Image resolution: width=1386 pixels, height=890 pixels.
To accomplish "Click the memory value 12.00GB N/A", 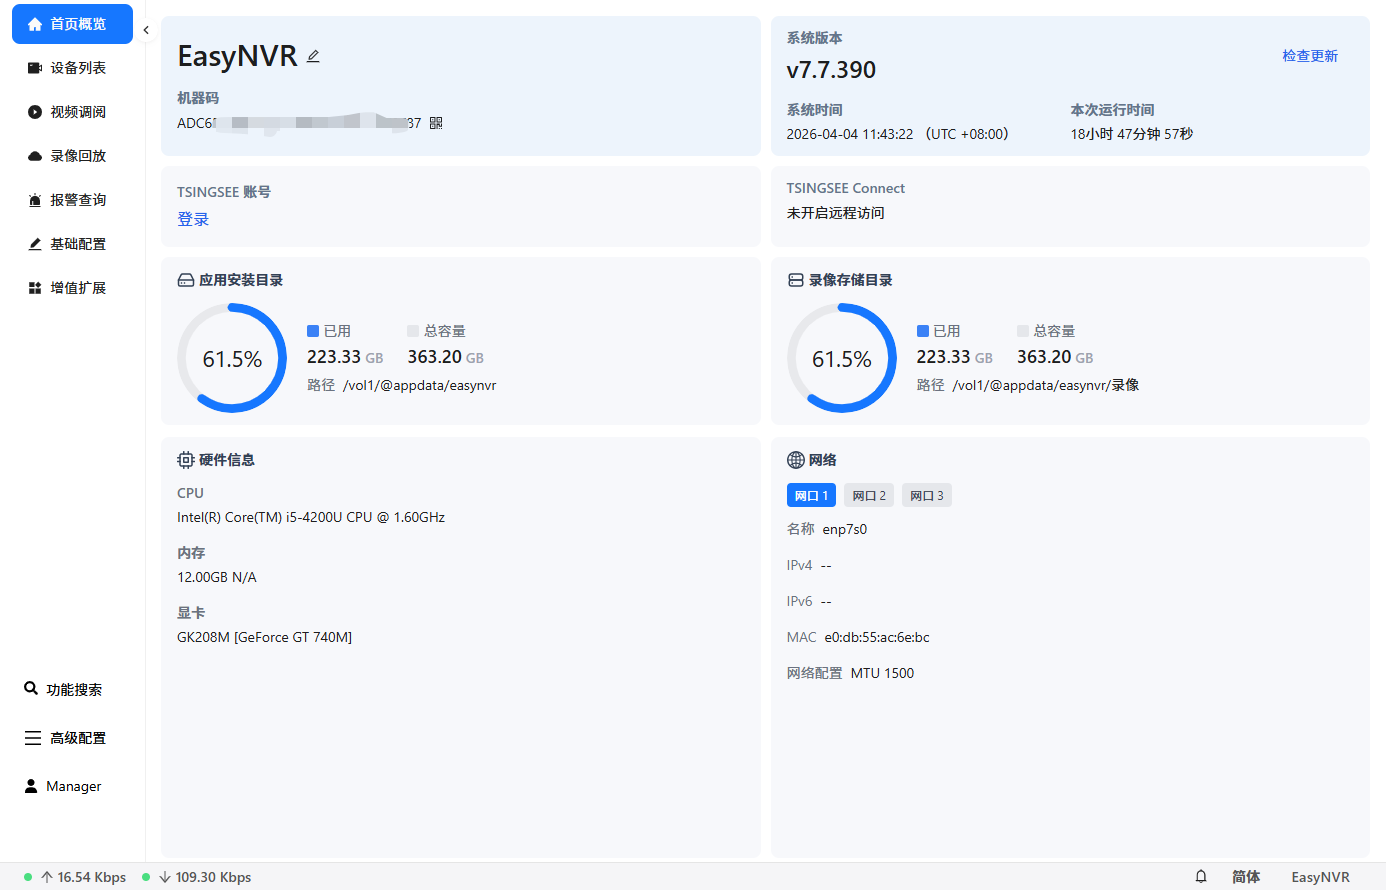I will [217, 577].
